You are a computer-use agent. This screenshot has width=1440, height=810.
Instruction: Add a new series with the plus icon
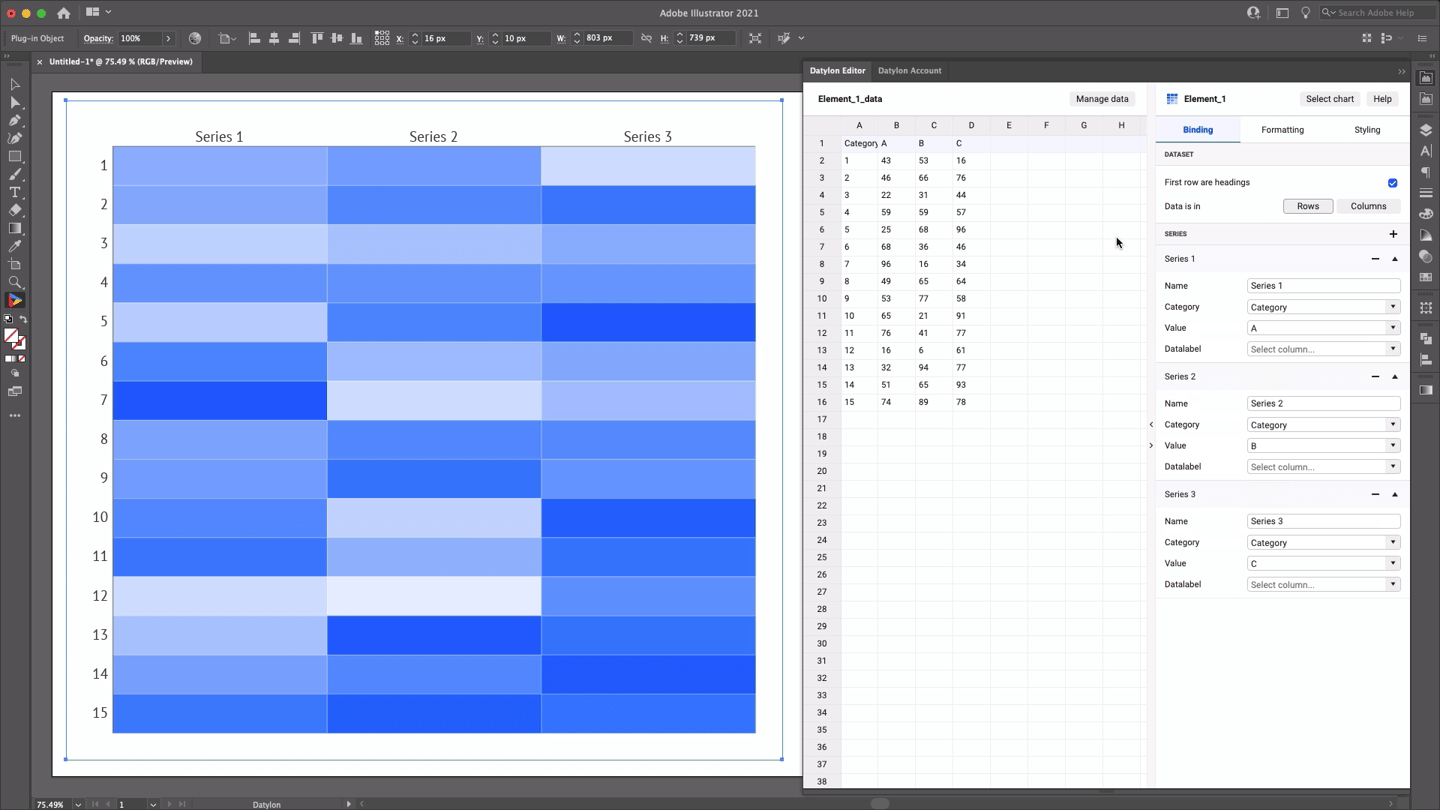point(1393,233)
